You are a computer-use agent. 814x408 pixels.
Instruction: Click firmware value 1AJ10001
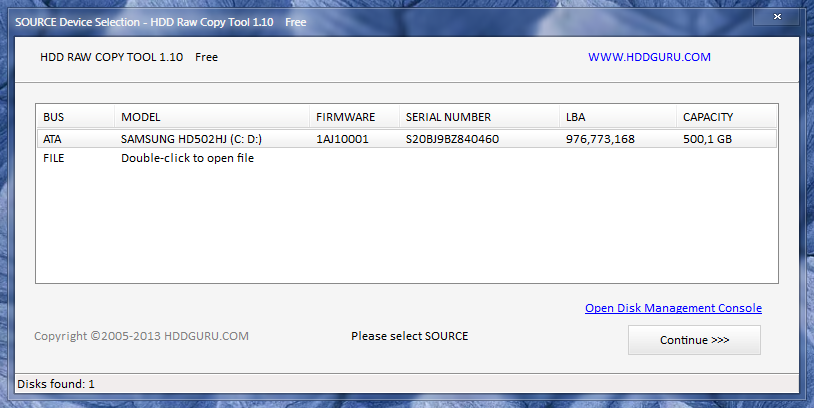(x=343, y=139)
